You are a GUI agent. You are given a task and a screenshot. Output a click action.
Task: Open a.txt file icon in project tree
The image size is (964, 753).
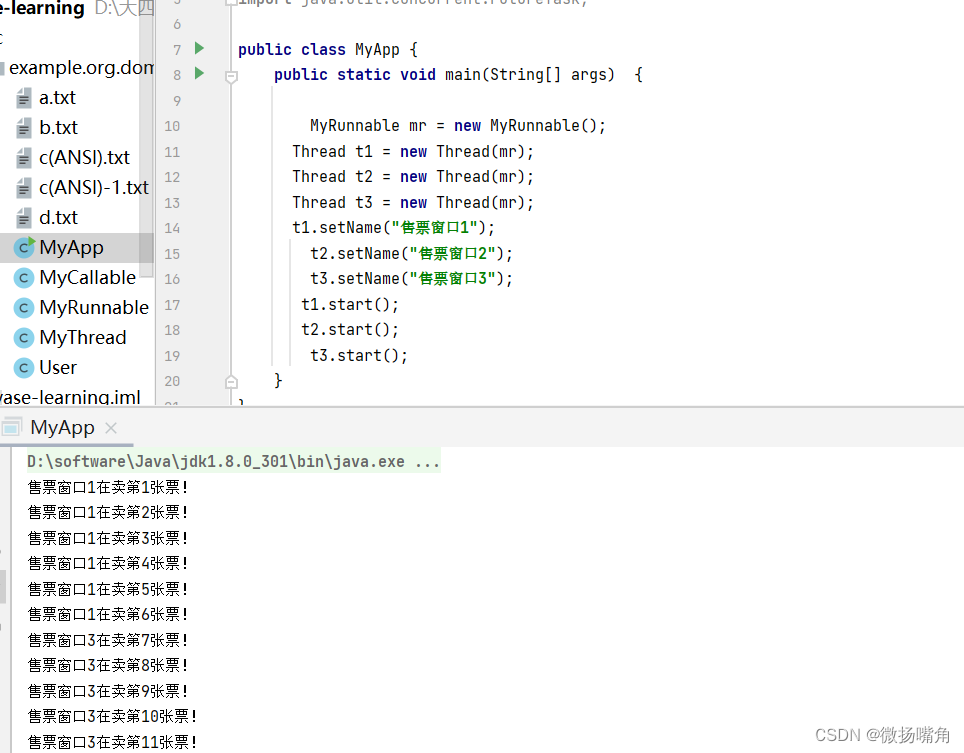click(x=23, y=98)
